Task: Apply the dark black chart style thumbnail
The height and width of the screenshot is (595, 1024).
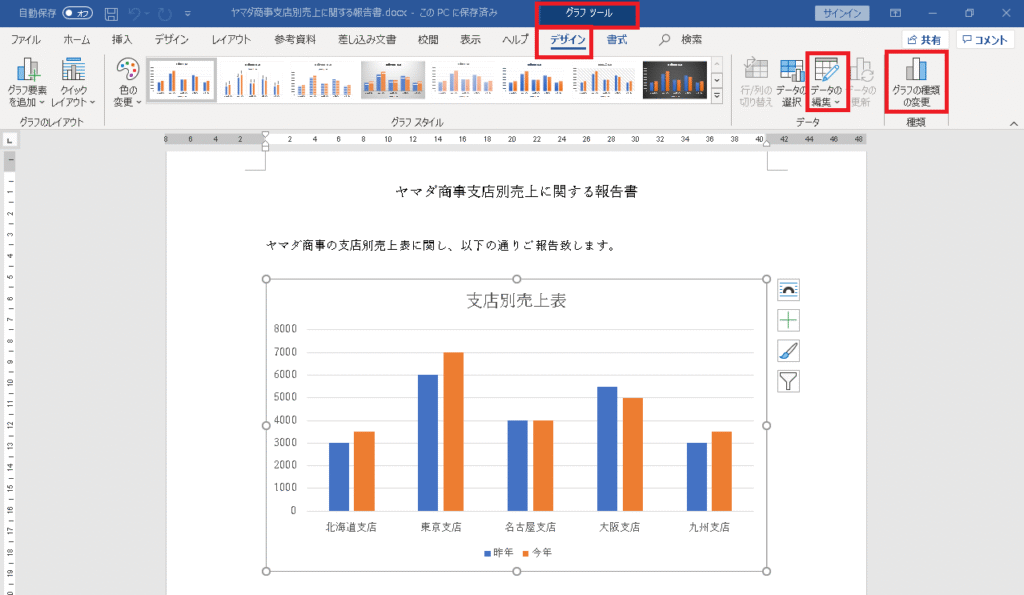Action: (x=675, y=80)
